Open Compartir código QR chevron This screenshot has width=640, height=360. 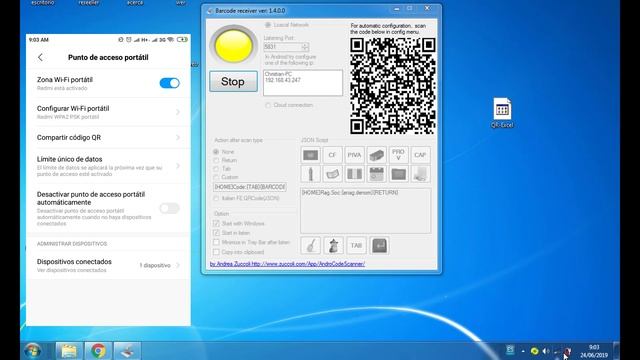(x=178, y=138)
